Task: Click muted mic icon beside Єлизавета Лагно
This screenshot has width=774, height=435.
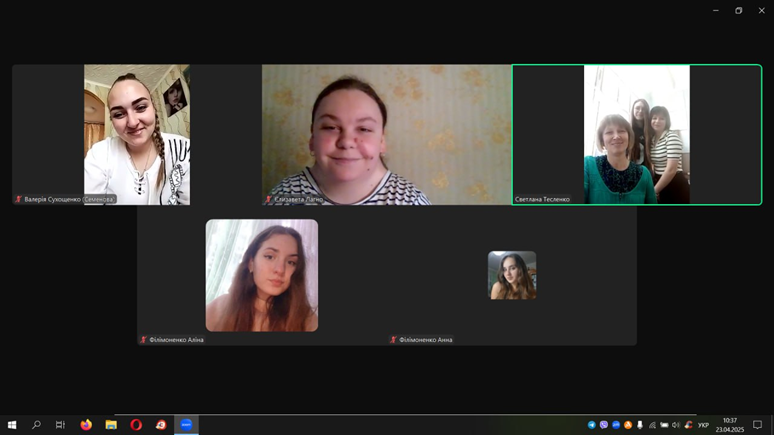Action: (x=269, y=199)
